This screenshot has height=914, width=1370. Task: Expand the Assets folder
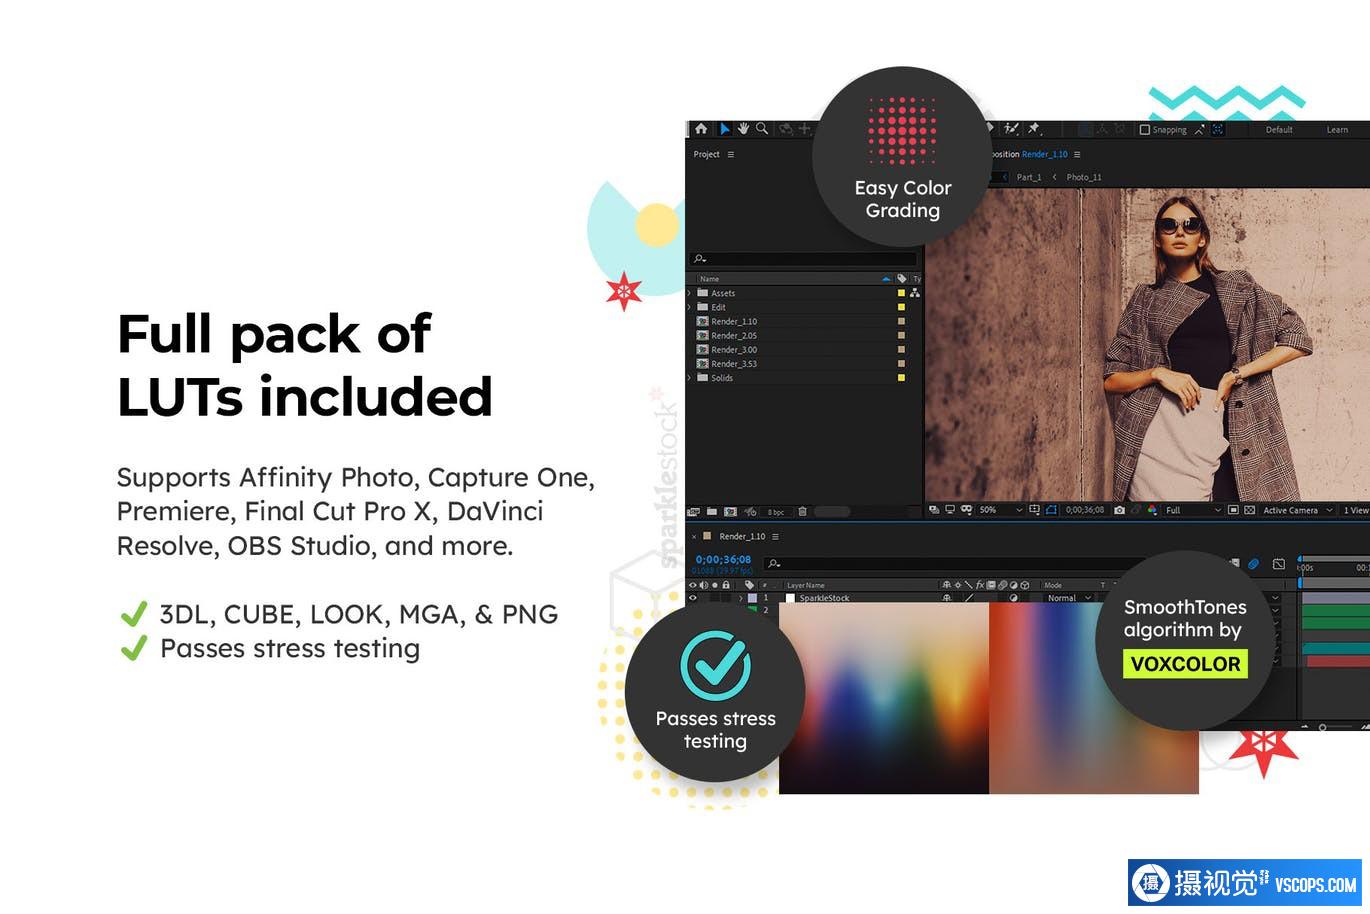point(689,293)
